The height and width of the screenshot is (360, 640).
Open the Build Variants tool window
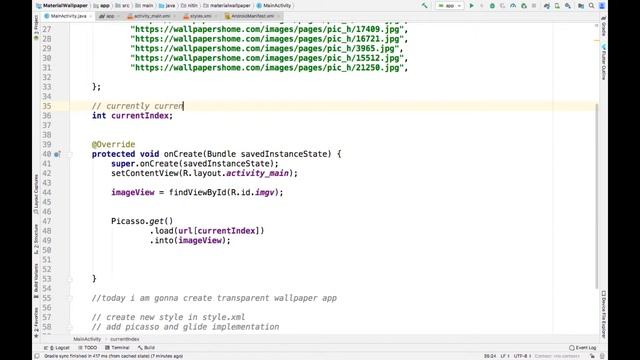tap(36, 281)
